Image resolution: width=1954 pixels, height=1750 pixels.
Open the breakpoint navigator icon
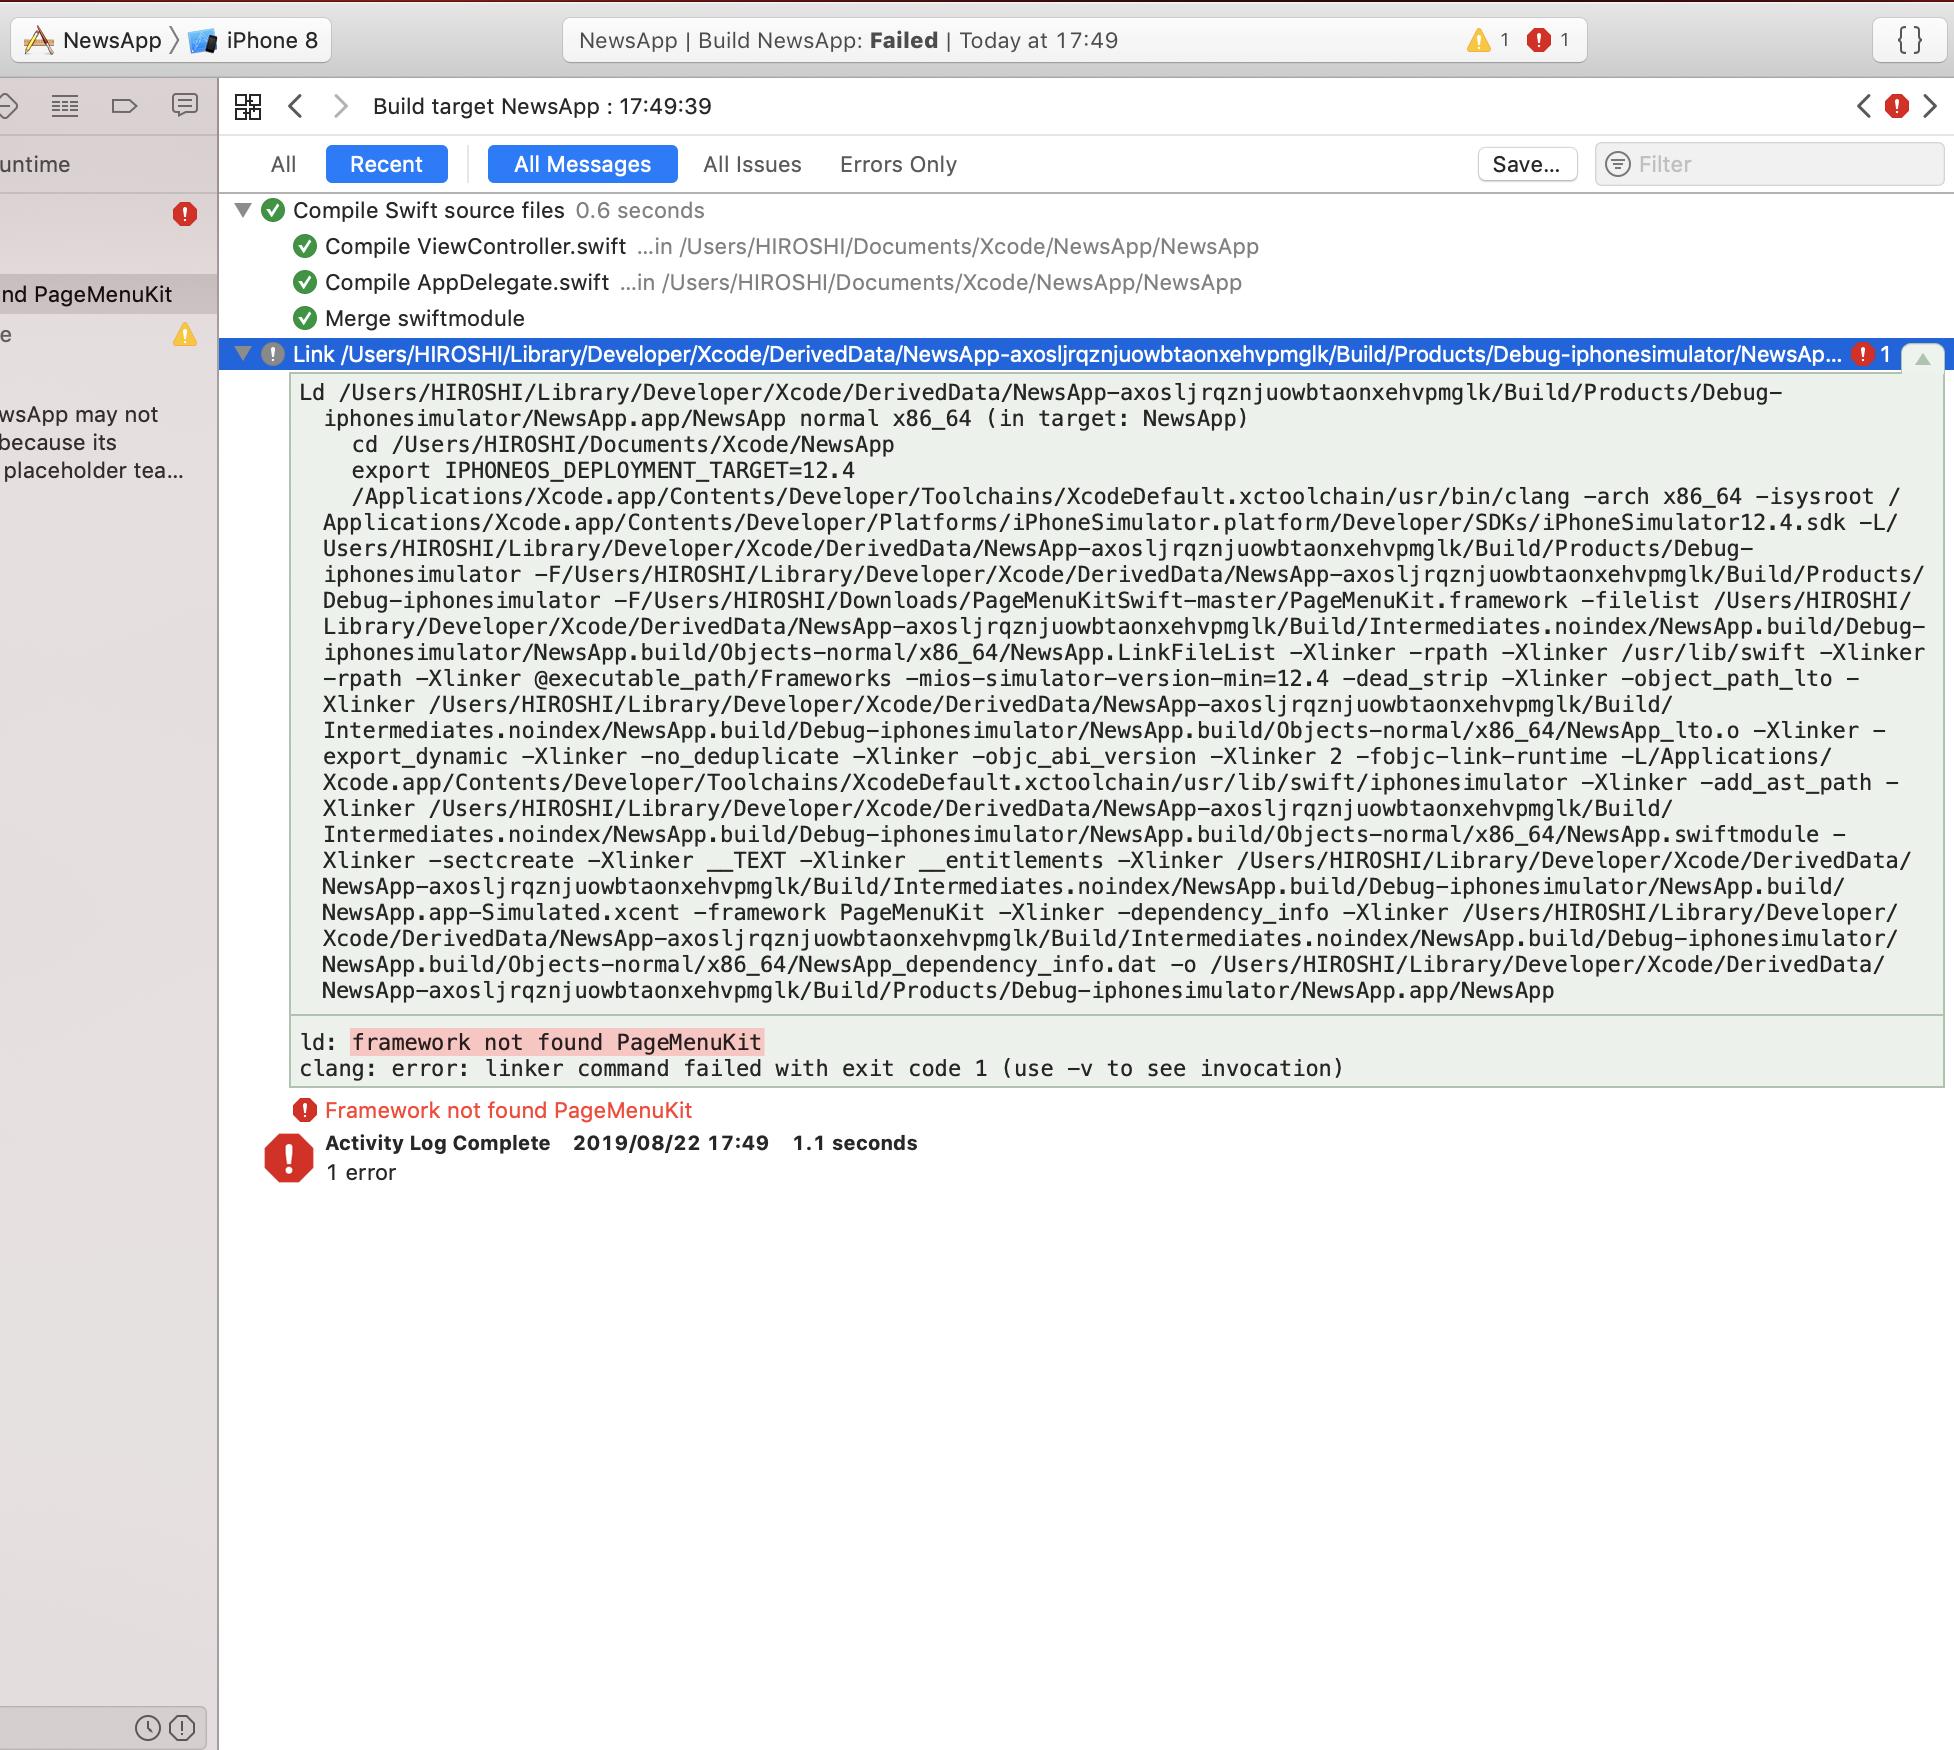pos(124,106)
